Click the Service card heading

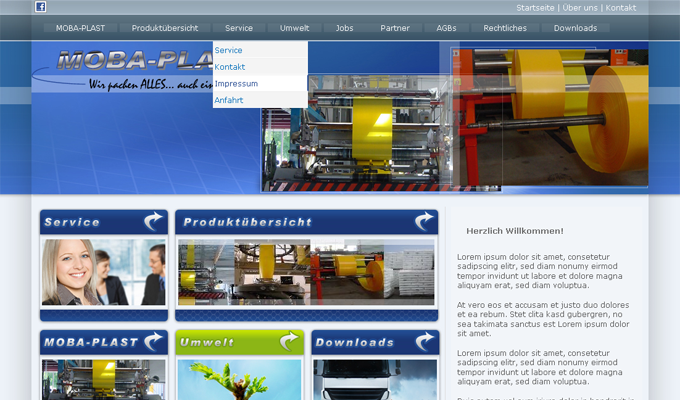point(72,222)
